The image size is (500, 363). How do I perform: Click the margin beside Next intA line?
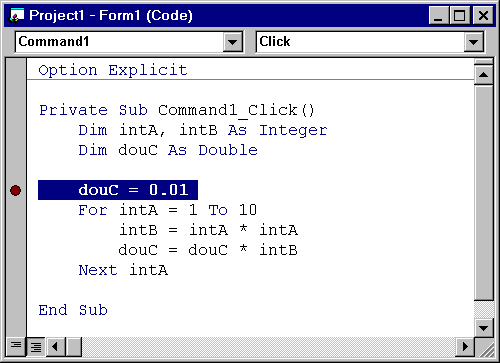16,270
